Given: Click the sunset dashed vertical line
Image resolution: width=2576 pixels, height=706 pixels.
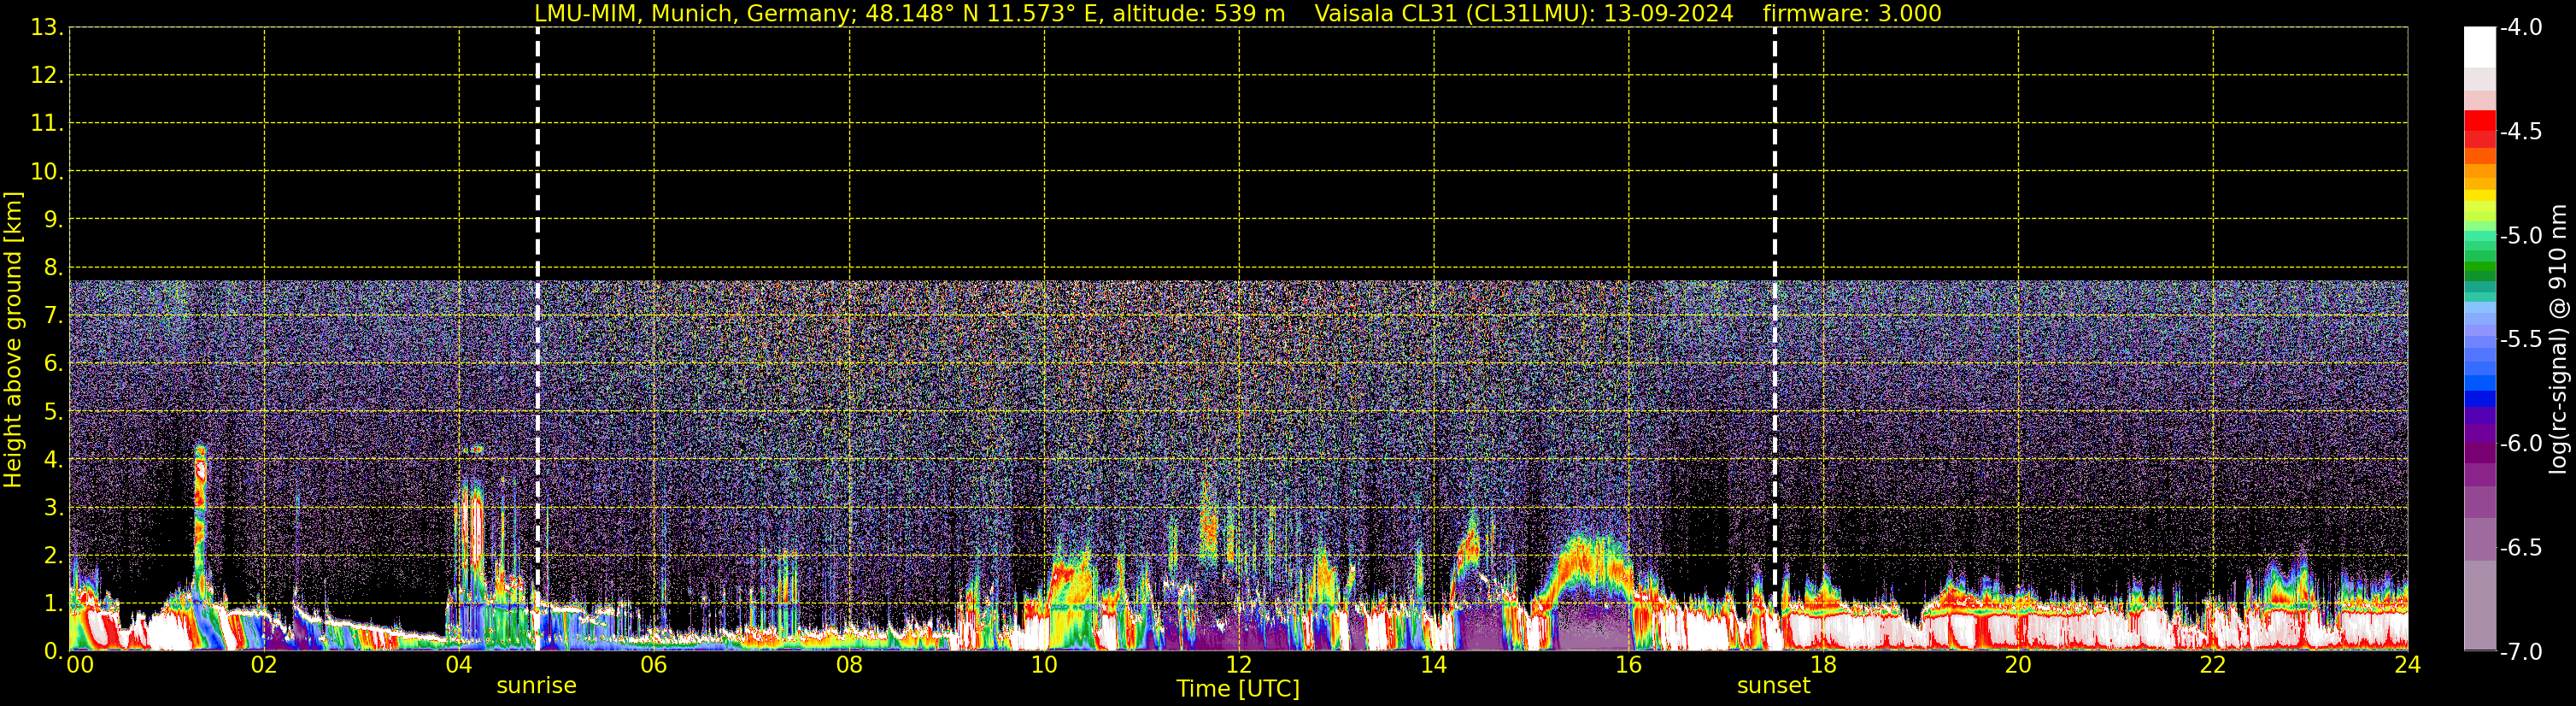Looking at the screenshot, I should pyautogui.click(x=1775, y=300).
